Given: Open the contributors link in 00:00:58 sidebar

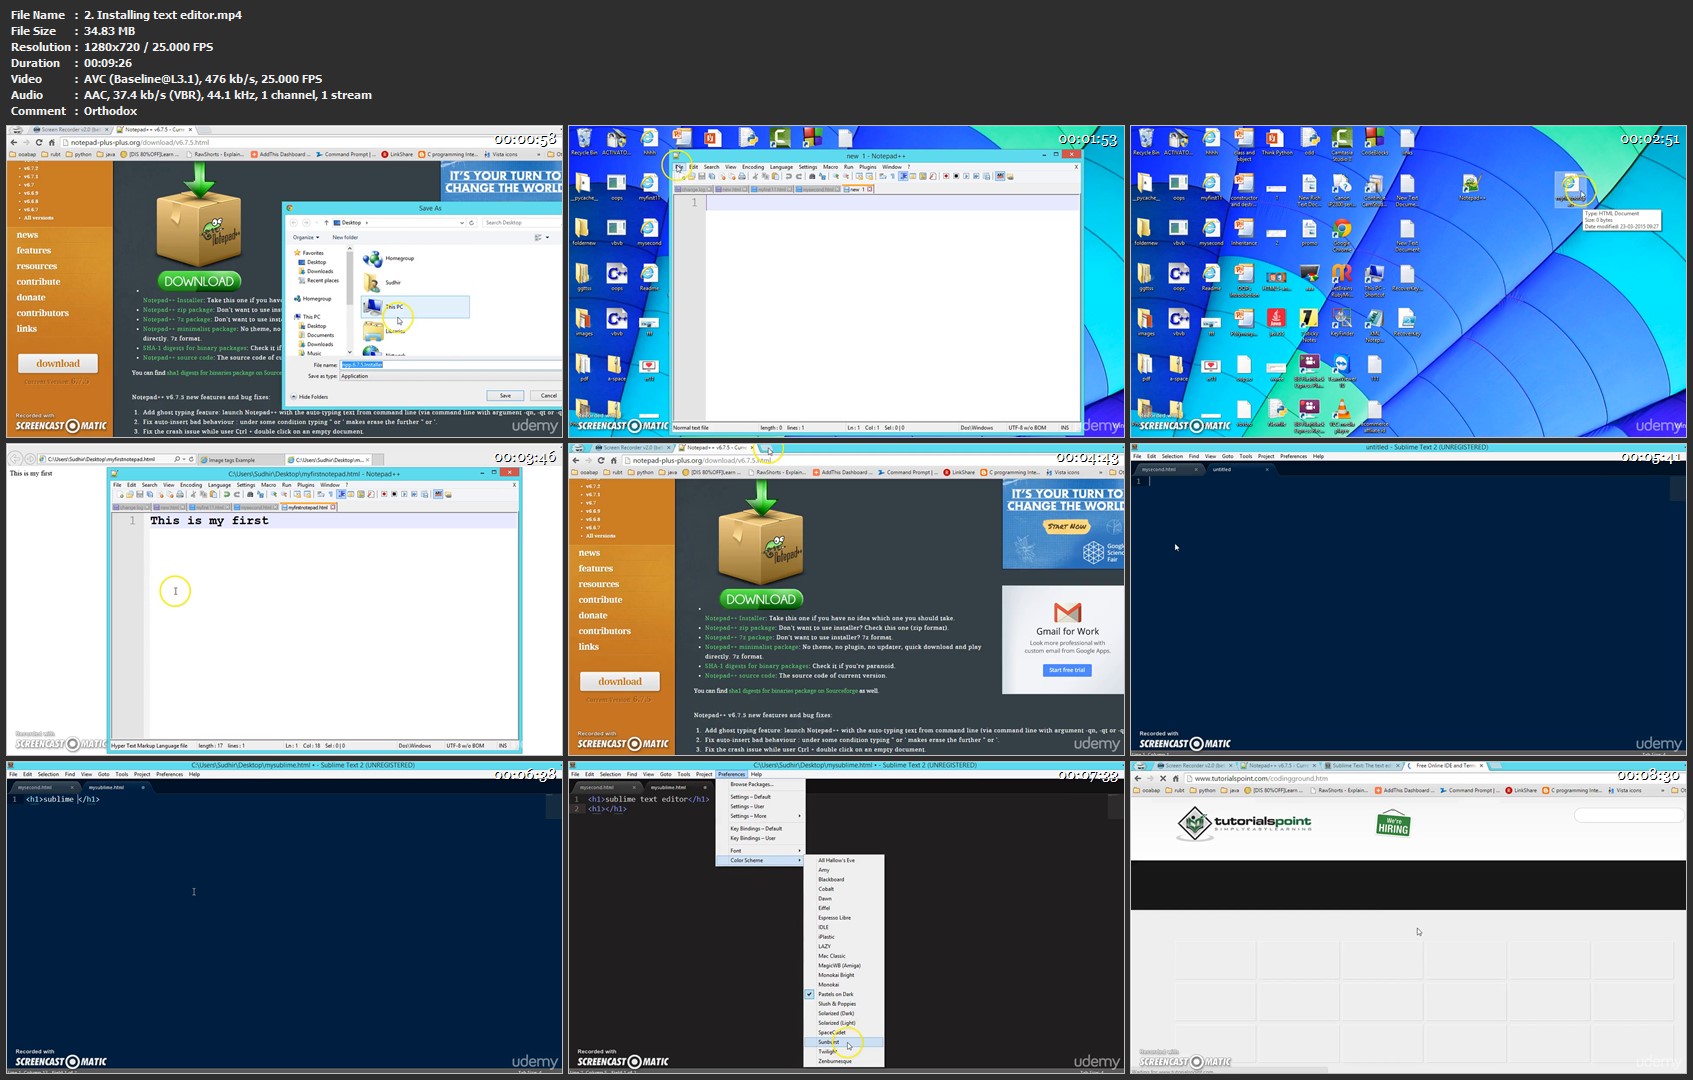Looking at the screenshot, I should tap(43, 313).
